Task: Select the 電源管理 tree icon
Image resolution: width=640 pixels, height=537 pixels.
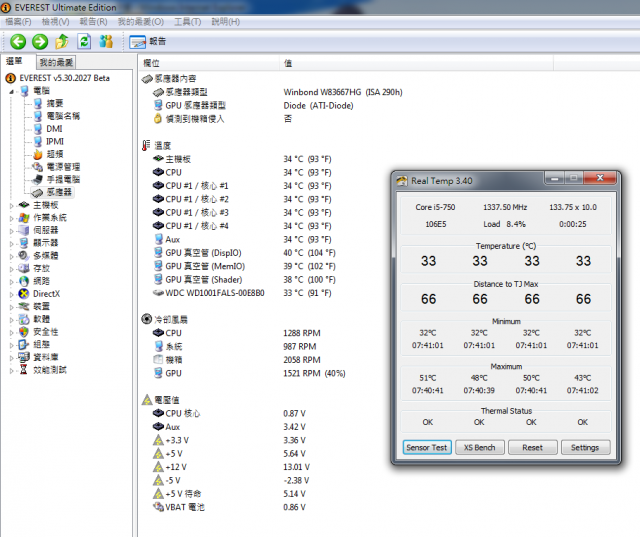Action: pos(38,166)
